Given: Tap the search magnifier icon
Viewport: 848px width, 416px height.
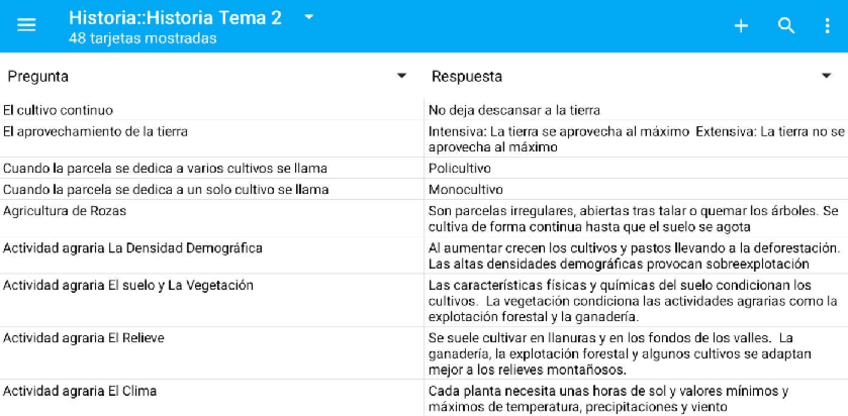Looking at the screenshot, I should tap(787, 26).
